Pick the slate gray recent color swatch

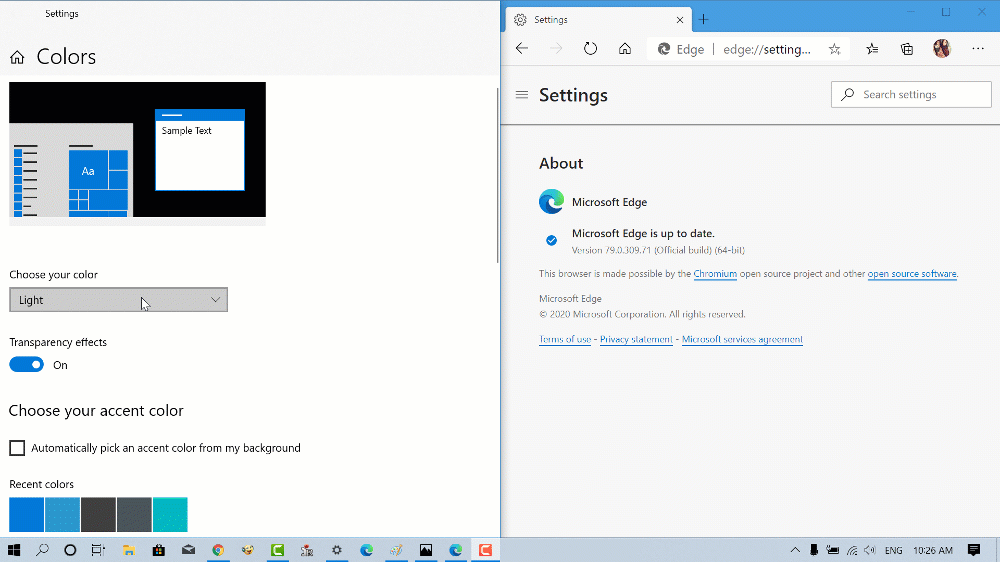134,514
